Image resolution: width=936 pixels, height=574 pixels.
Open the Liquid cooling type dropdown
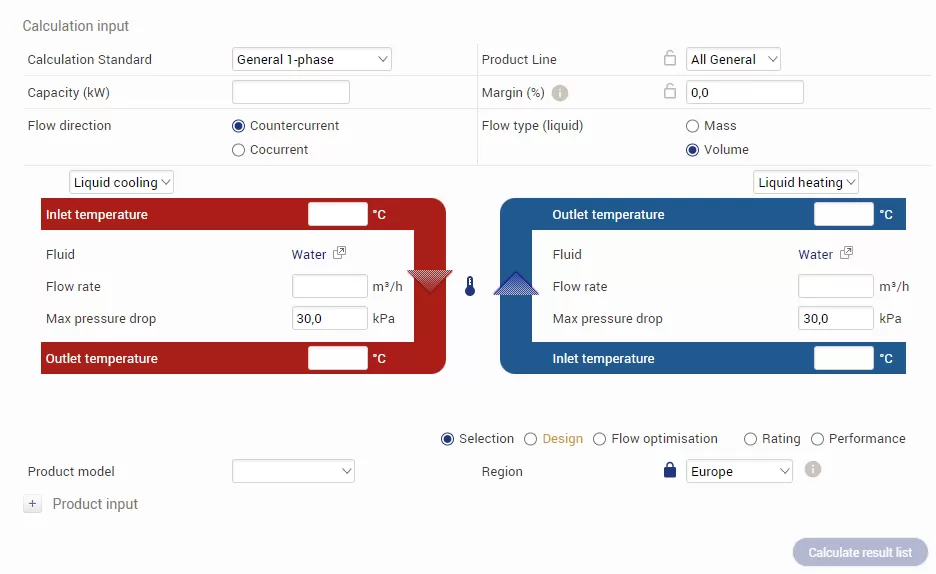coord(122,182)
